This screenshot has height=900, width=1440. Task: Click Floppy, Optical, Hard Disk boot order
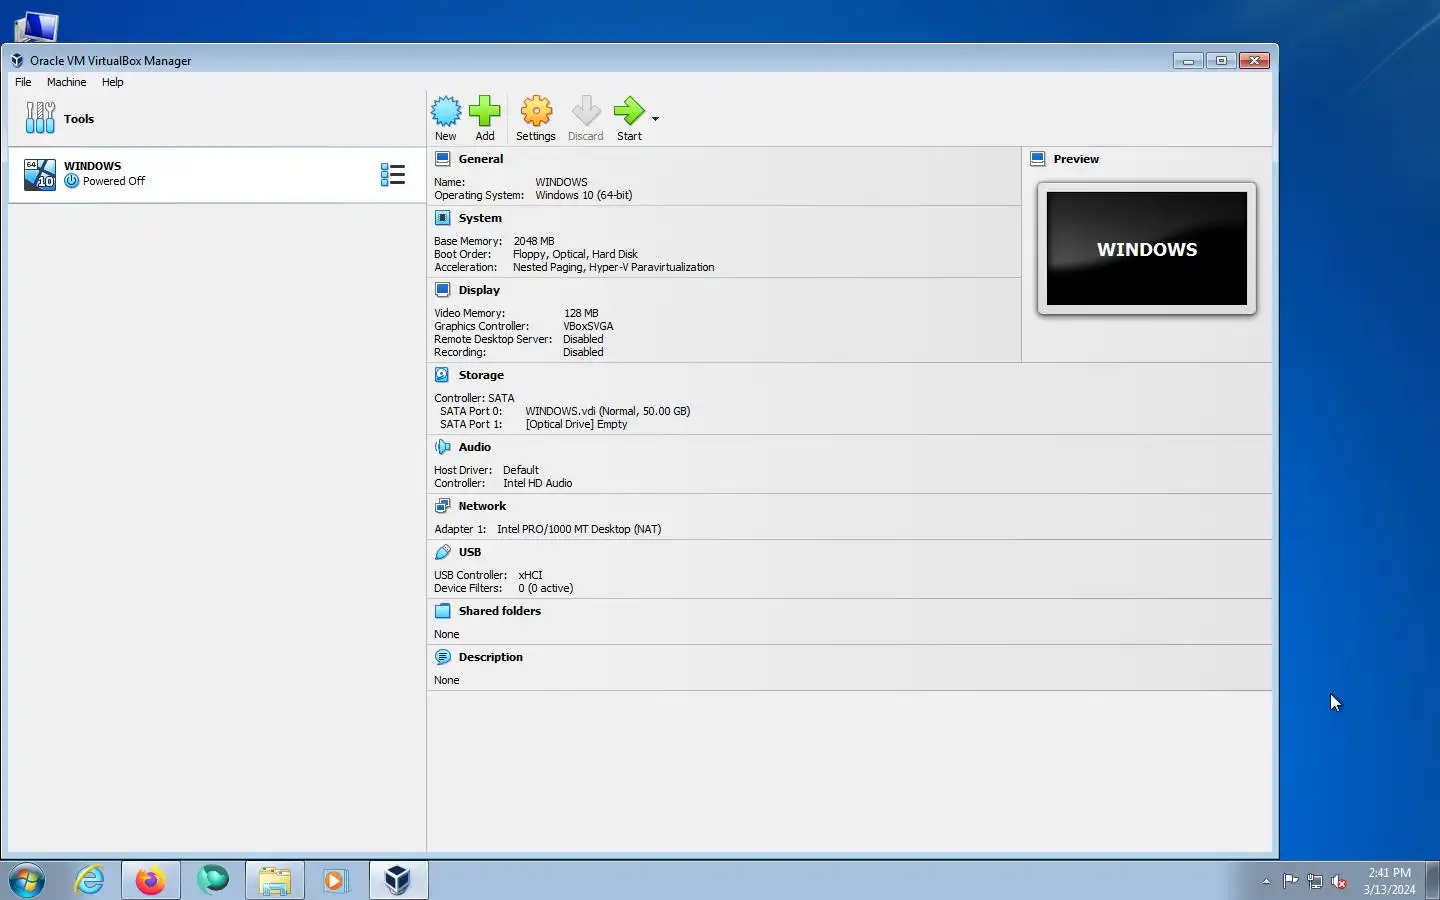coord(575,253)
